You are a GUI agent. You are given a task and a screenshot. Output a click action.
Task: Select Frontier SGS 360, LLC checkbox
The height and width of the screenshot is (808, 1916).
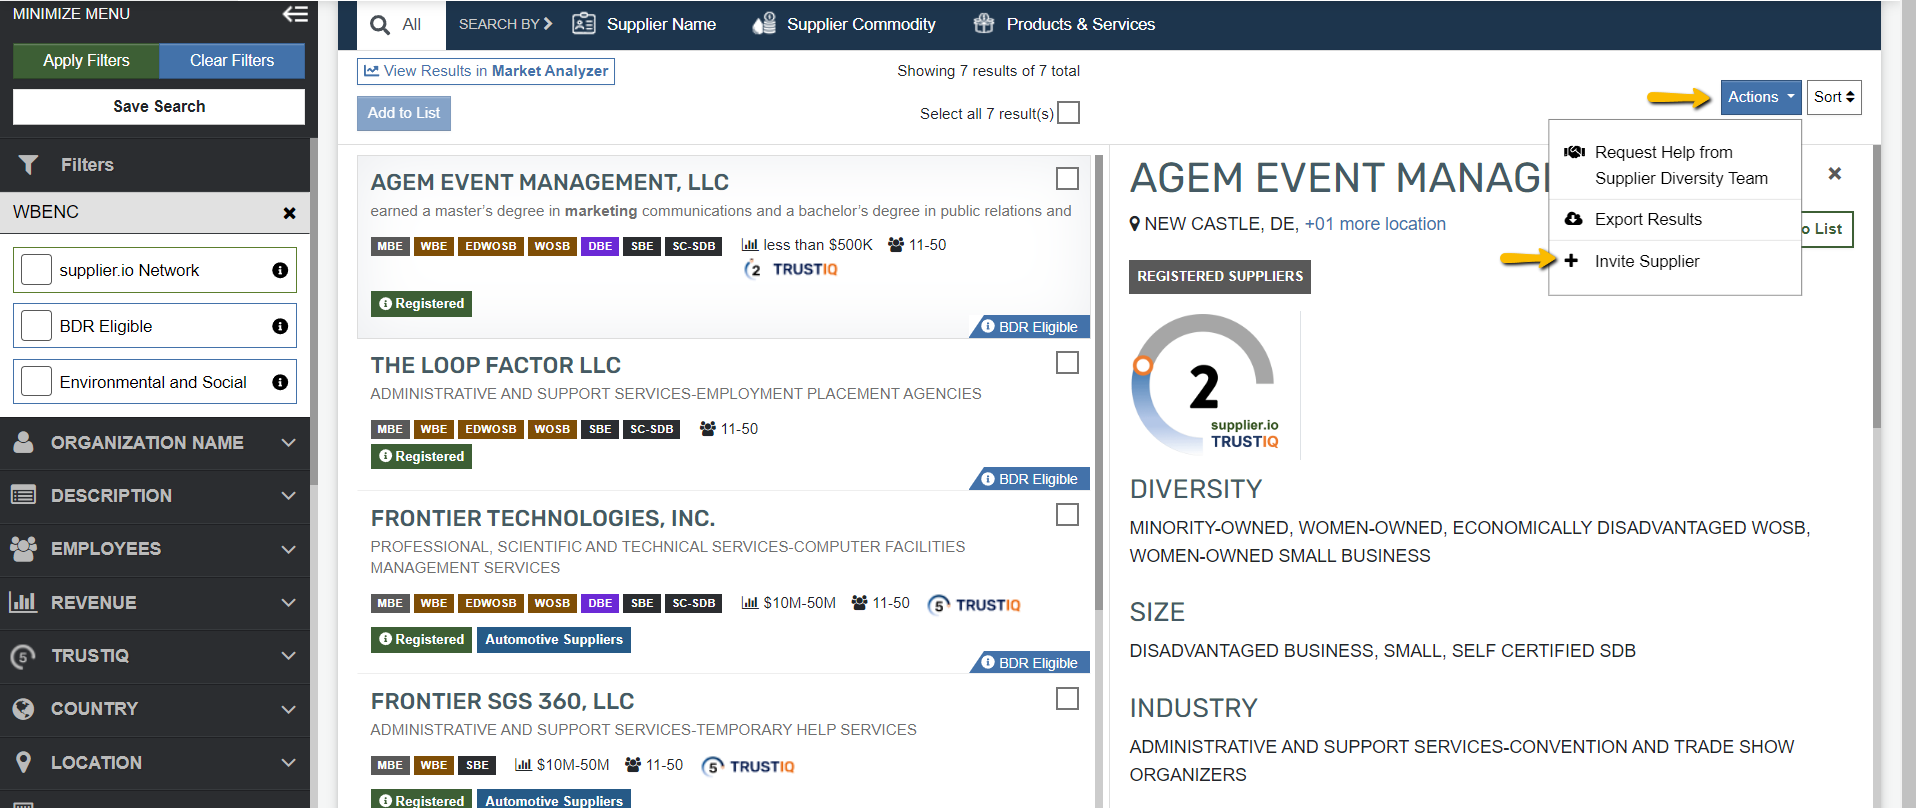pyautogui.click(x=1067, y=698)
